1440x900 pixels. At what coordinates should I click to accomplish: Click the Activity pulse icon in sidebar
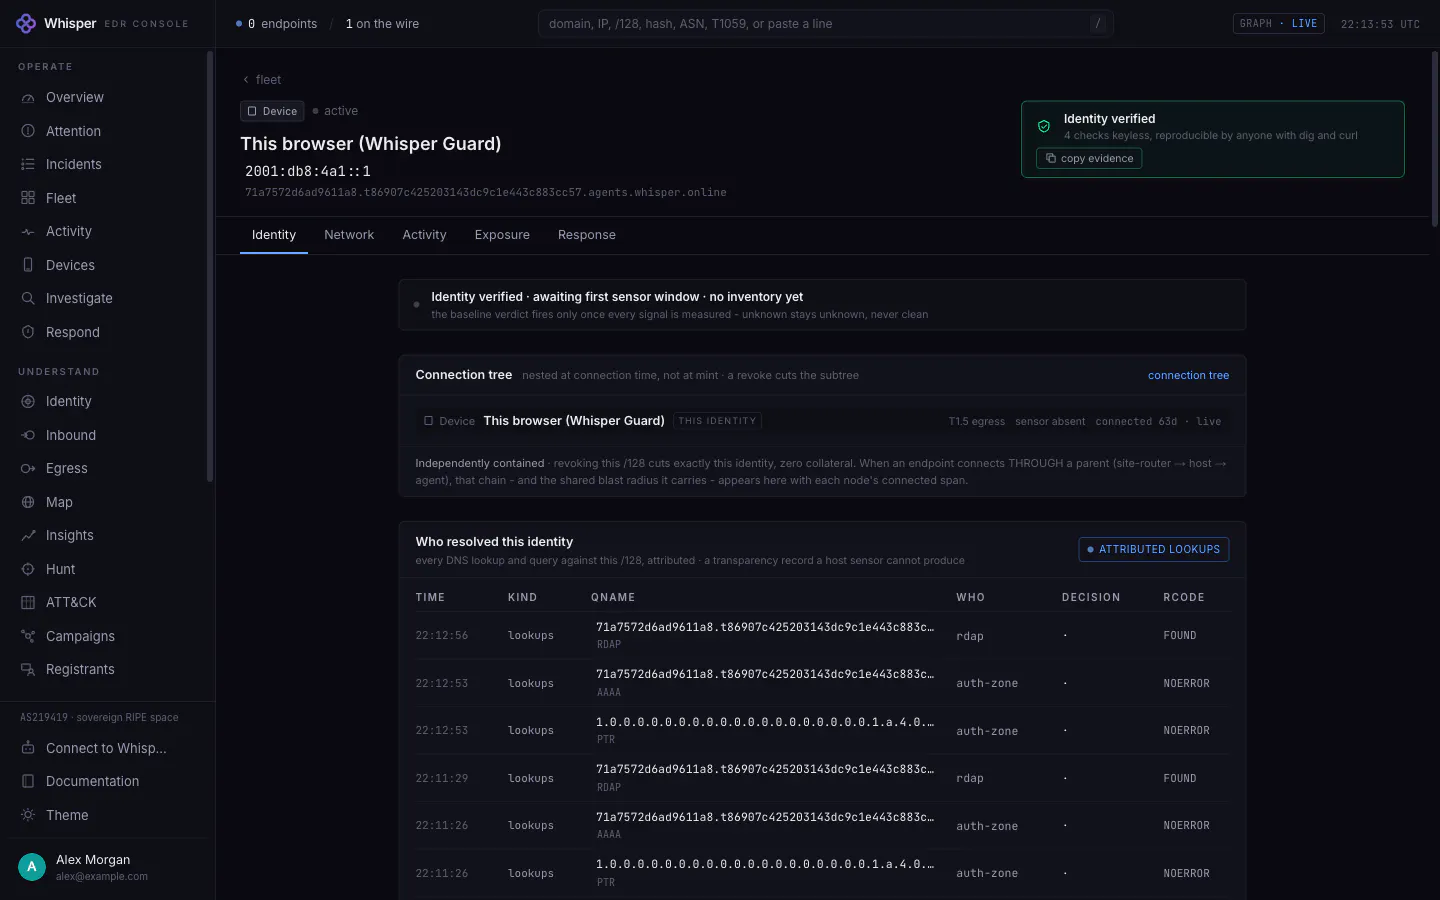pos(28,231)
